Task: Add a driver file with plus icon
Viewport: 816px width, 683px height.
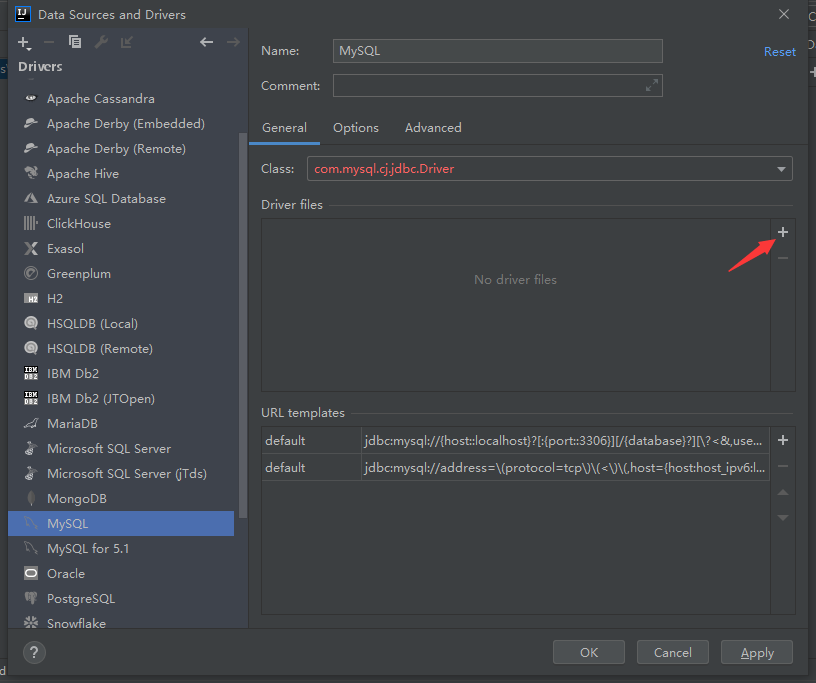Action: [x=783, y=232]
